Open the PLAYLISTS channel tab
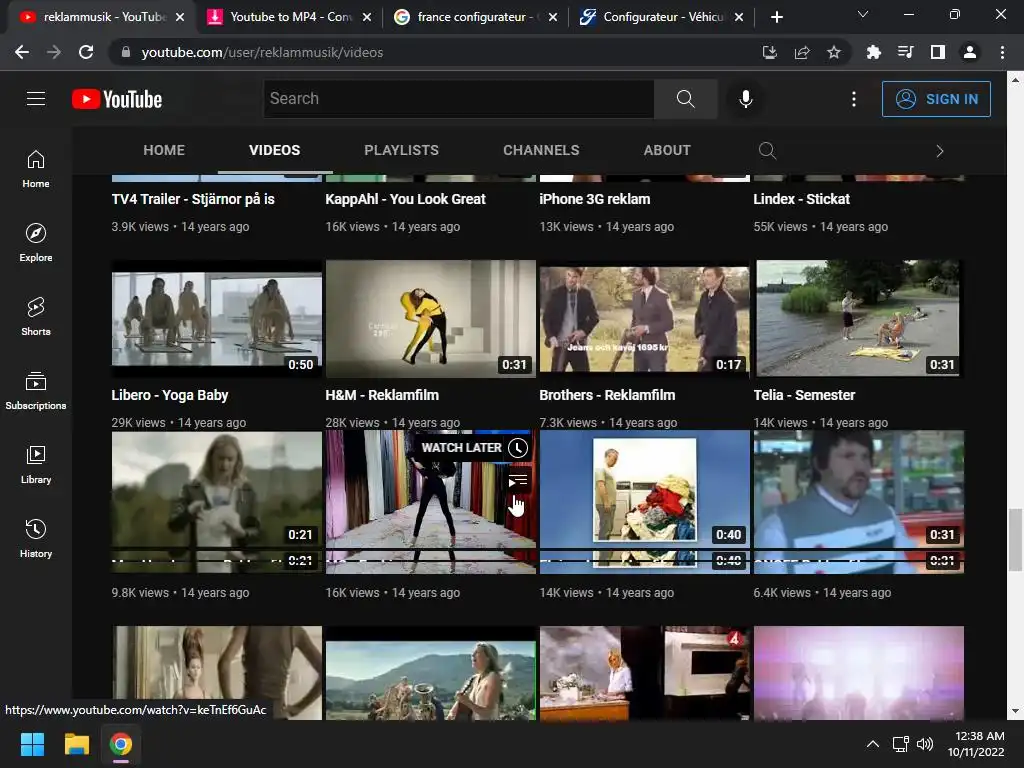The height and width of the screenshot is (768, 1024). click(401, 150)
